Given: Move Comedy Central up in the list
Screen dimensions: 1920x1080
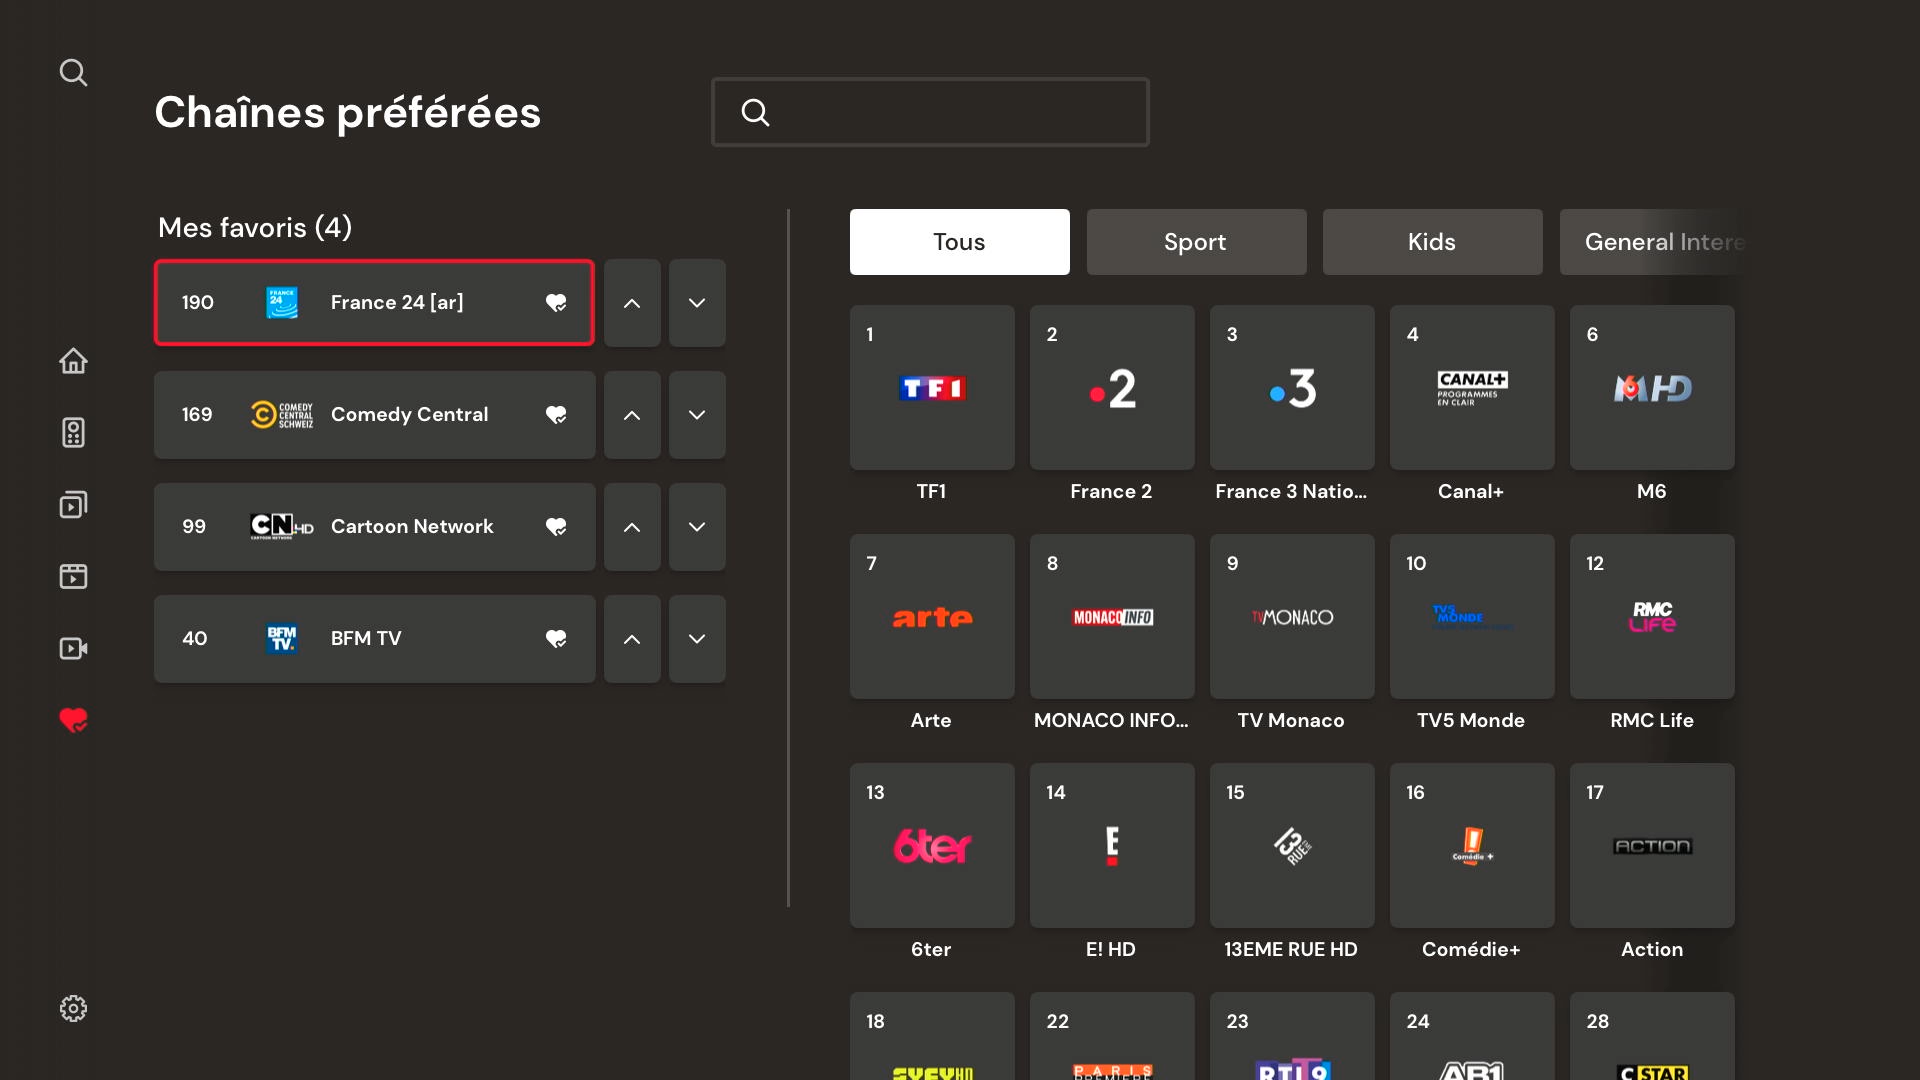Looking at the screenshot, I should click(632, 415).
